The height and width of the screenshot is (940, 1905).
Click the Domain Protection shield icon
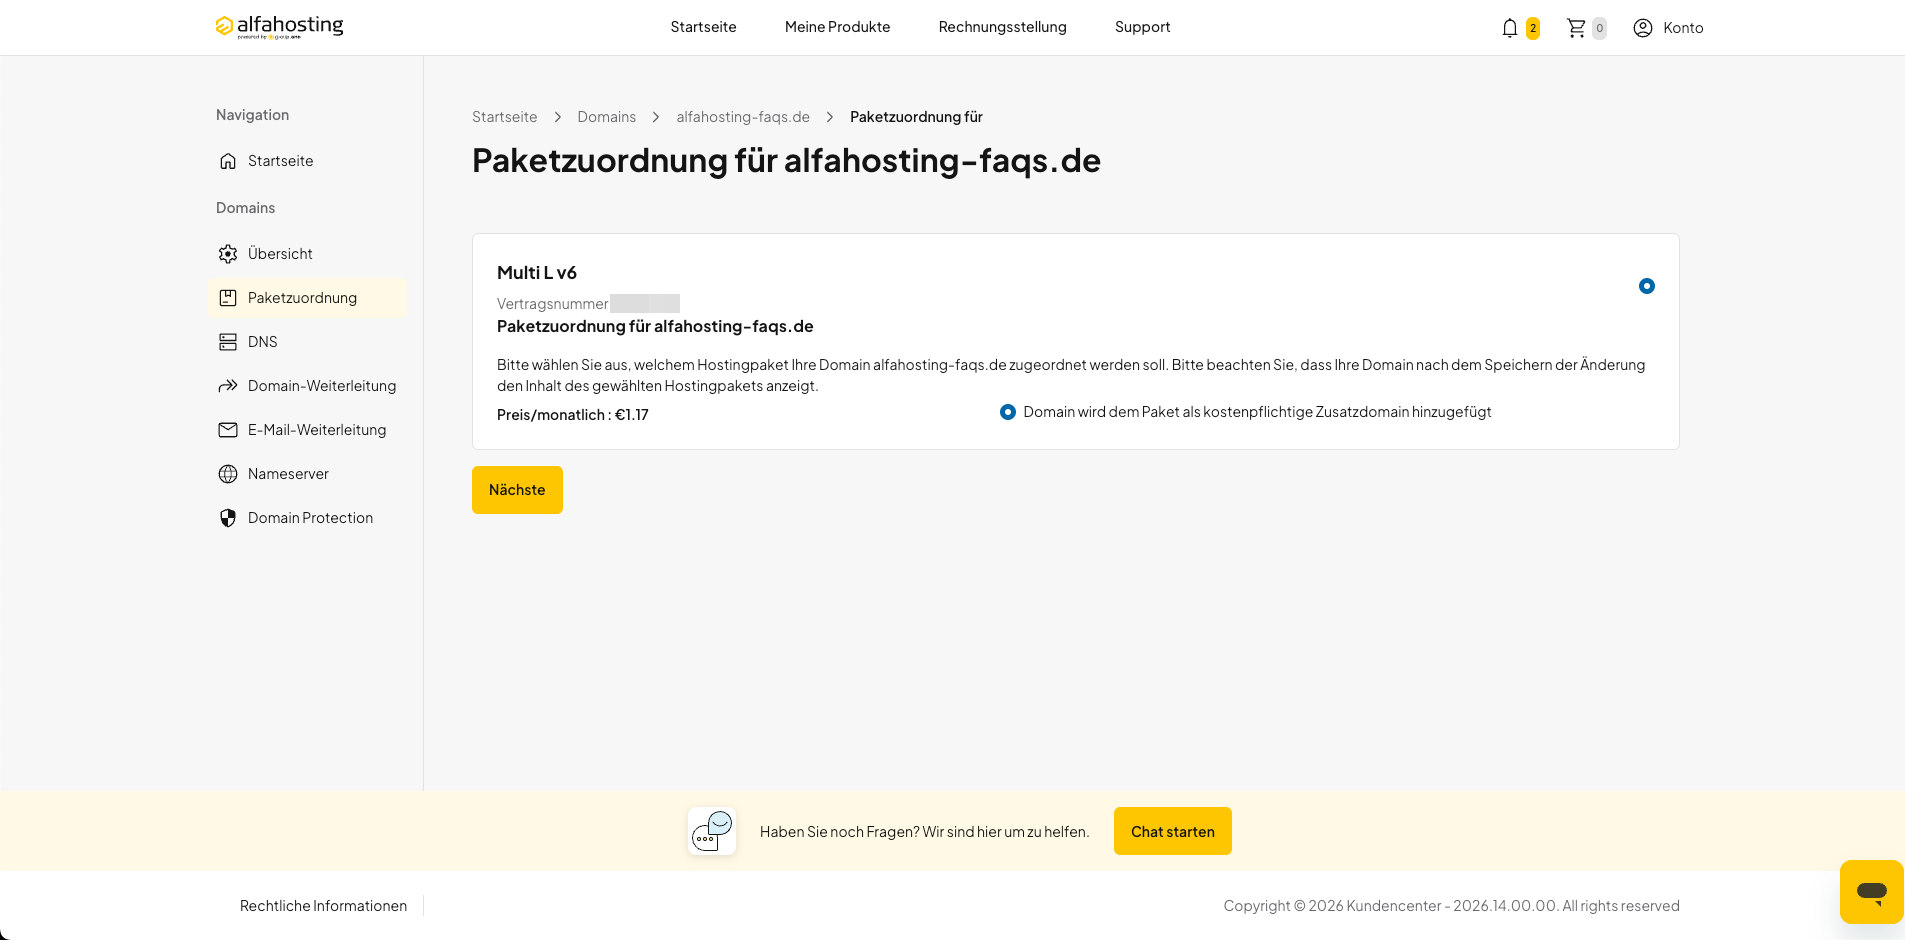[x=228, y=518]
